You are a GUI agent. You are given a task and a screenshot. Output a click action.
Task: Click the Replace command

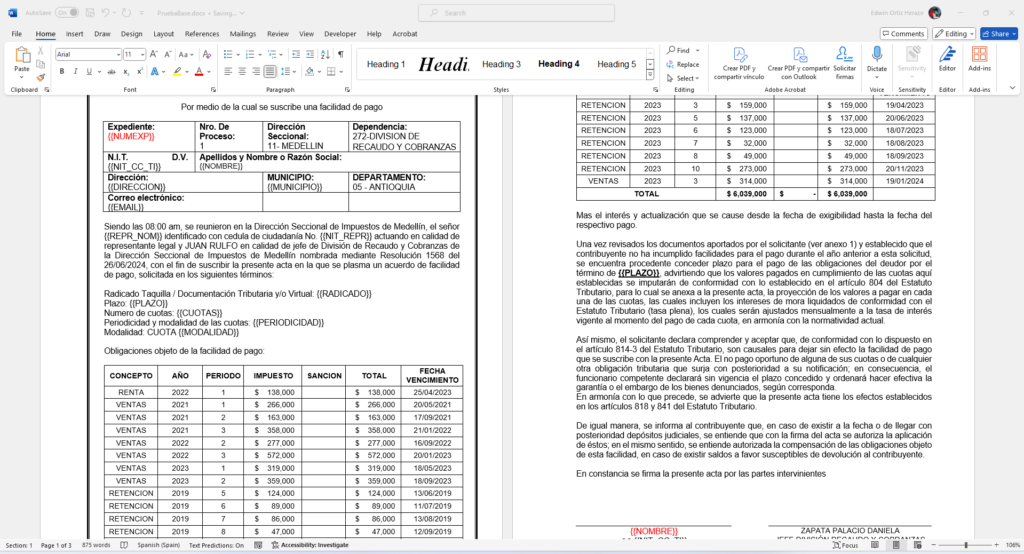point(682,64)
